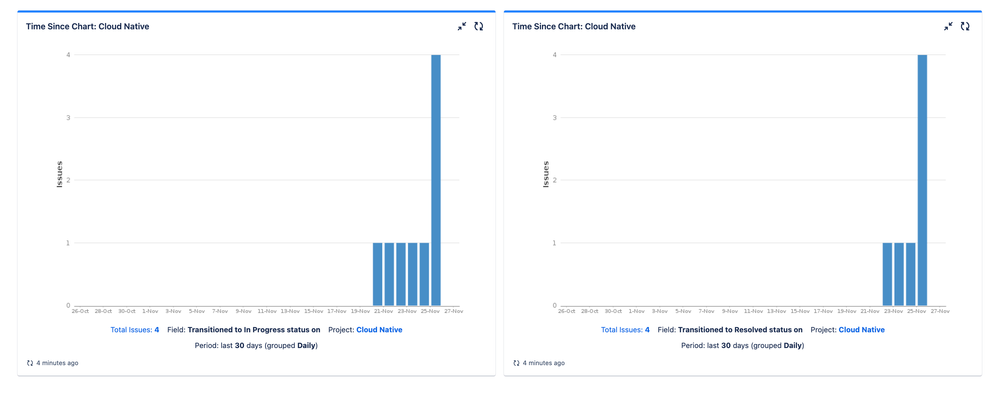Refresh the In Progress Time Since Chart gadget
998x399 pixels.
479,26
